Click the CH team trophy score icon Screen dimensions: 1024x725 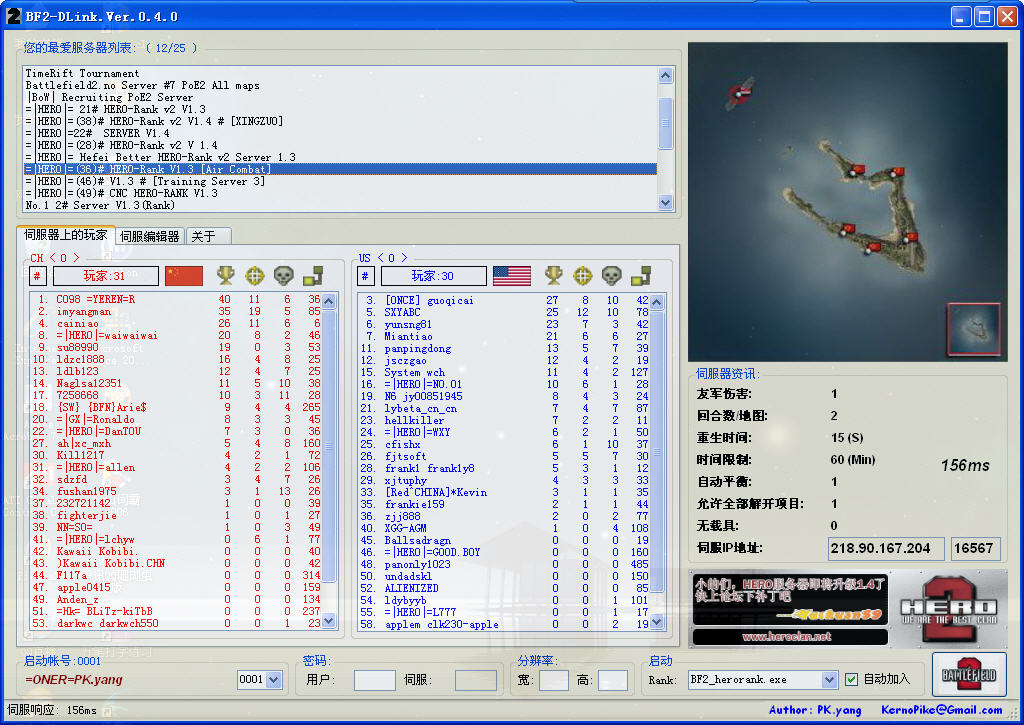(225, 276)
